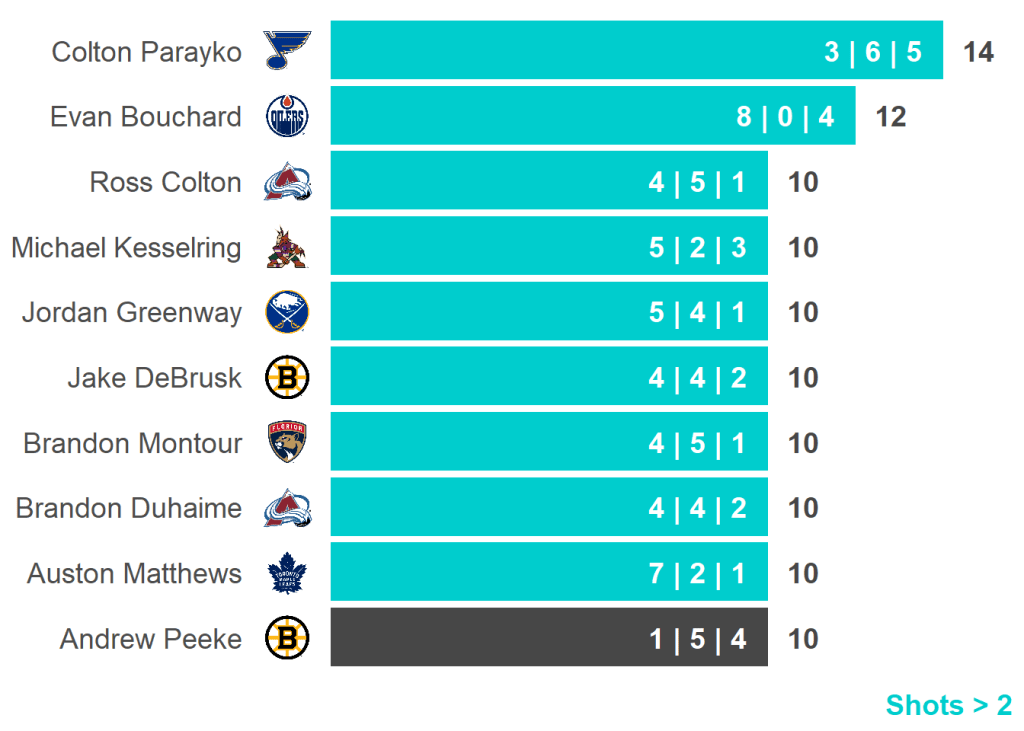
Task: Click the total 12 beside Bouchard's bar
Action: pos(890,117)
